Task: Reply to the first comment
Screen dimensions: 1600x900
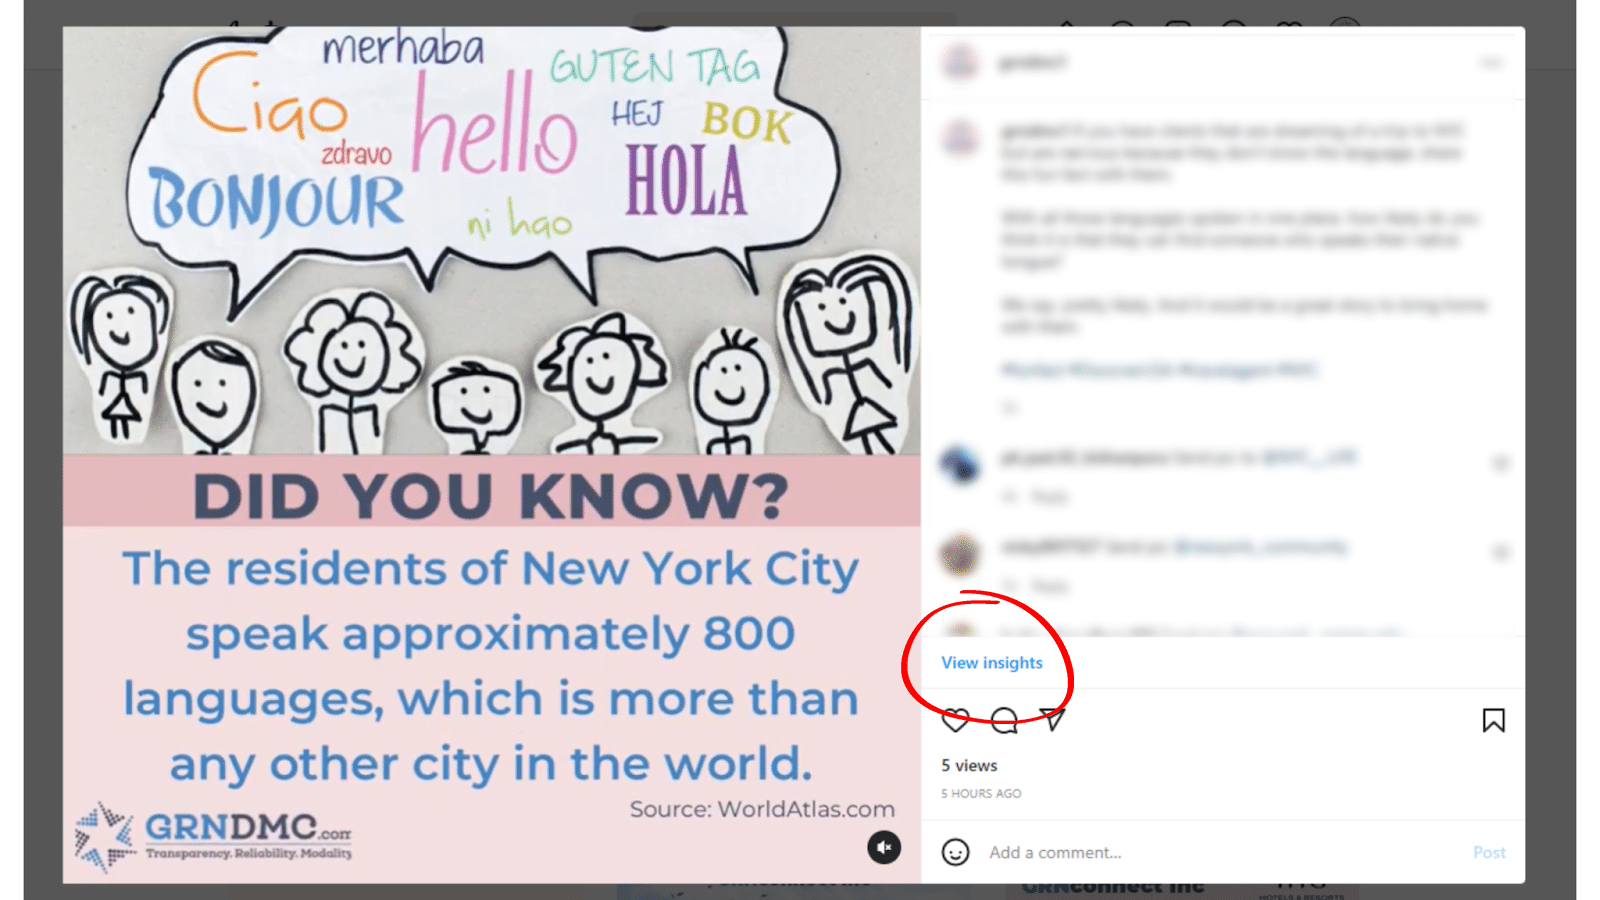Action: 1050,497
